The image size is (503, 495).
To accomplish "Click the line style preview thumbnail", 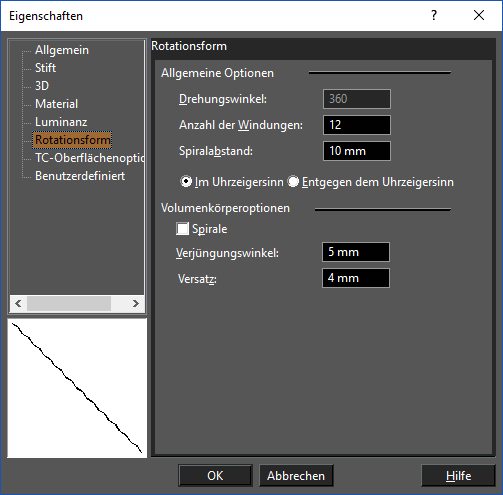I will [x=77, y=388].
